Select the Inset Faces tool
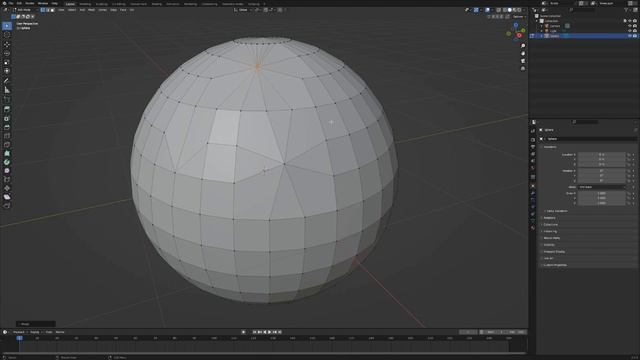The height and width of the screenshot is (360, 640). tap(7, 118)
